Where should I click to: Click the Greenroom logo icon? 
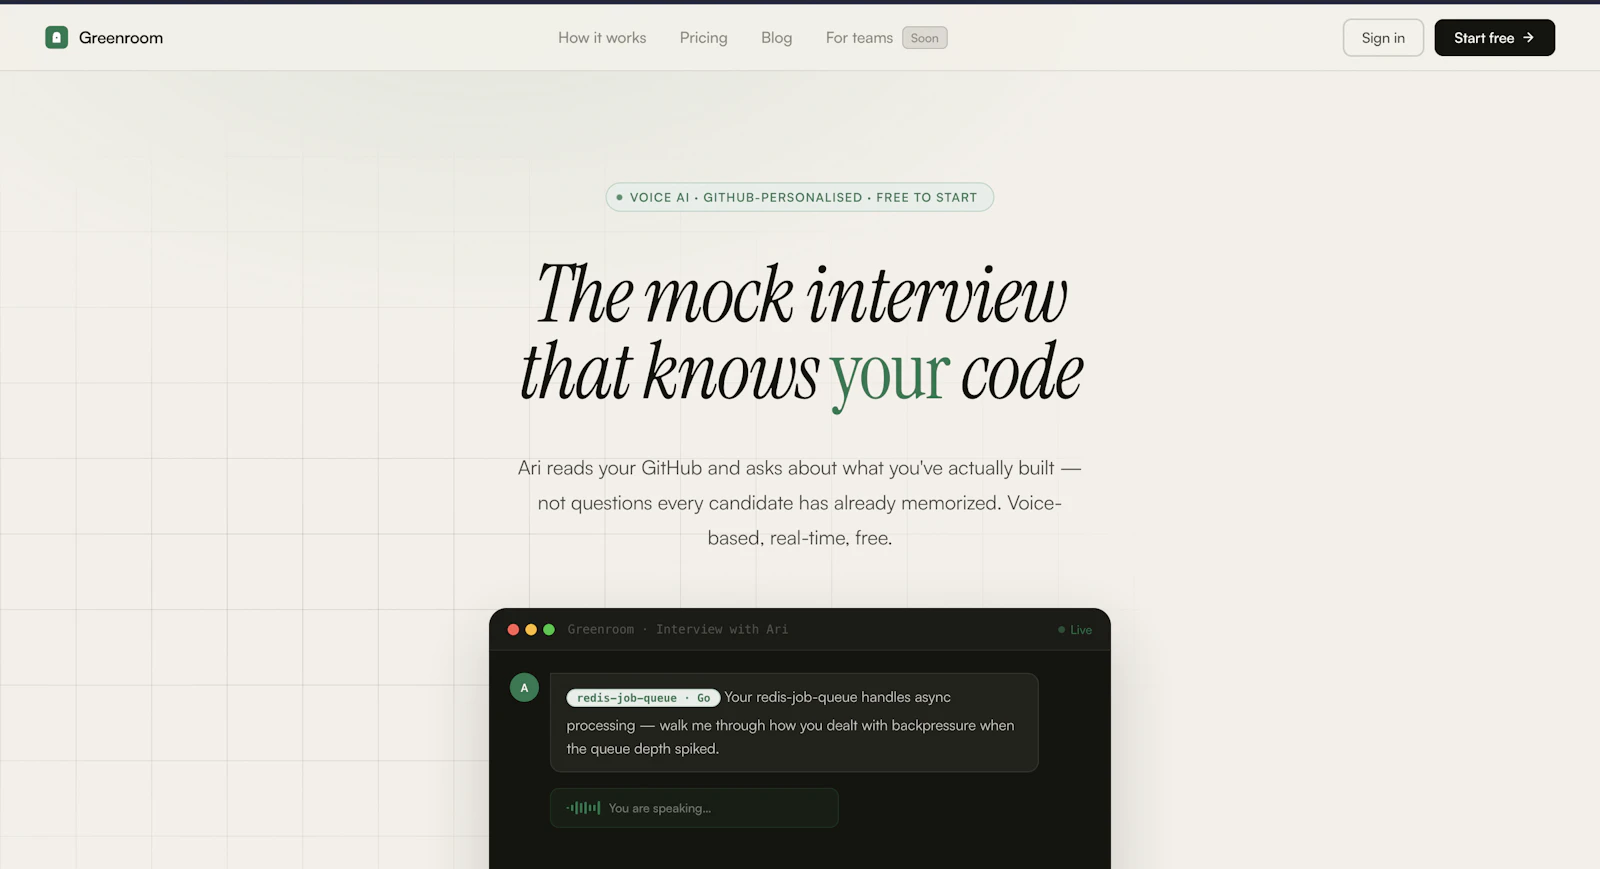tap(56, 37)
